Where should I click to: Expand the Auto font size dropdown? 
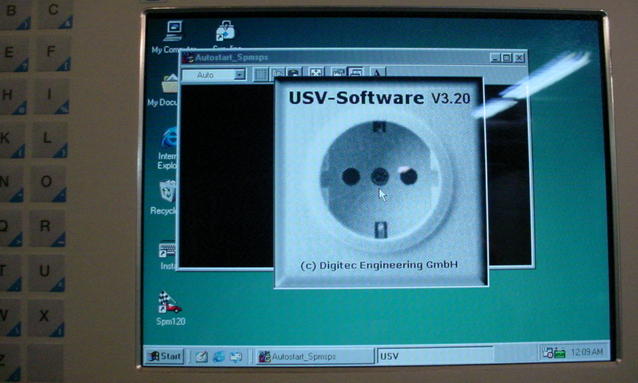(240, 74)
